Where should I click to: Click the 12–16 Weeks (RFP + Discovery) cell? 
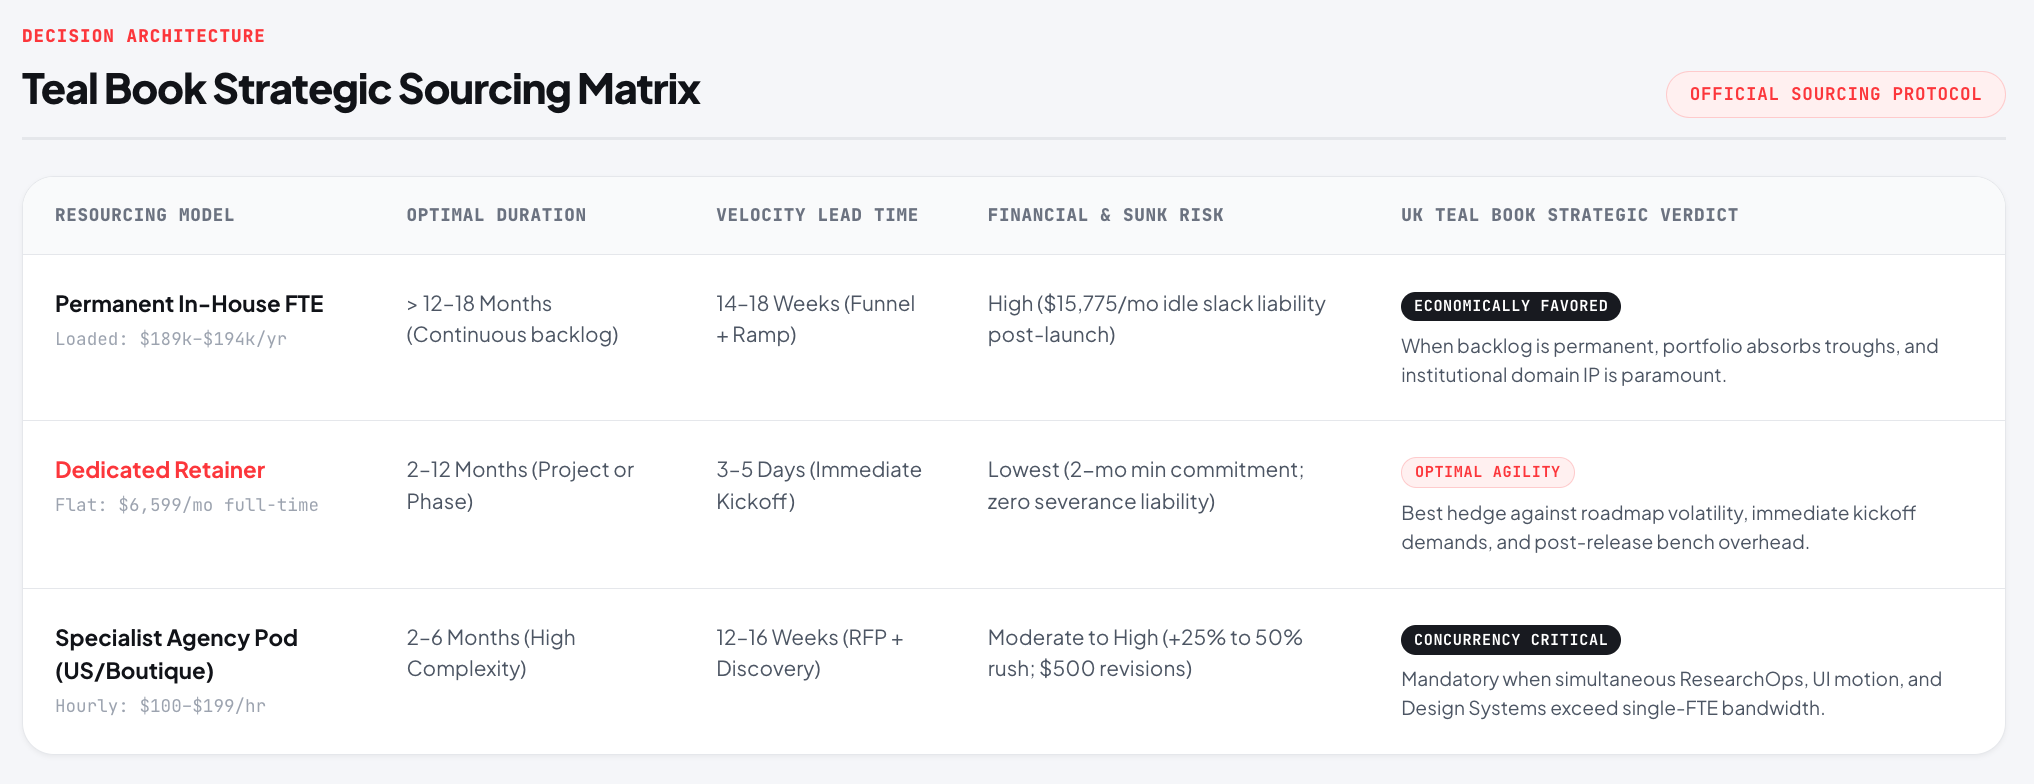coord(810,653)
